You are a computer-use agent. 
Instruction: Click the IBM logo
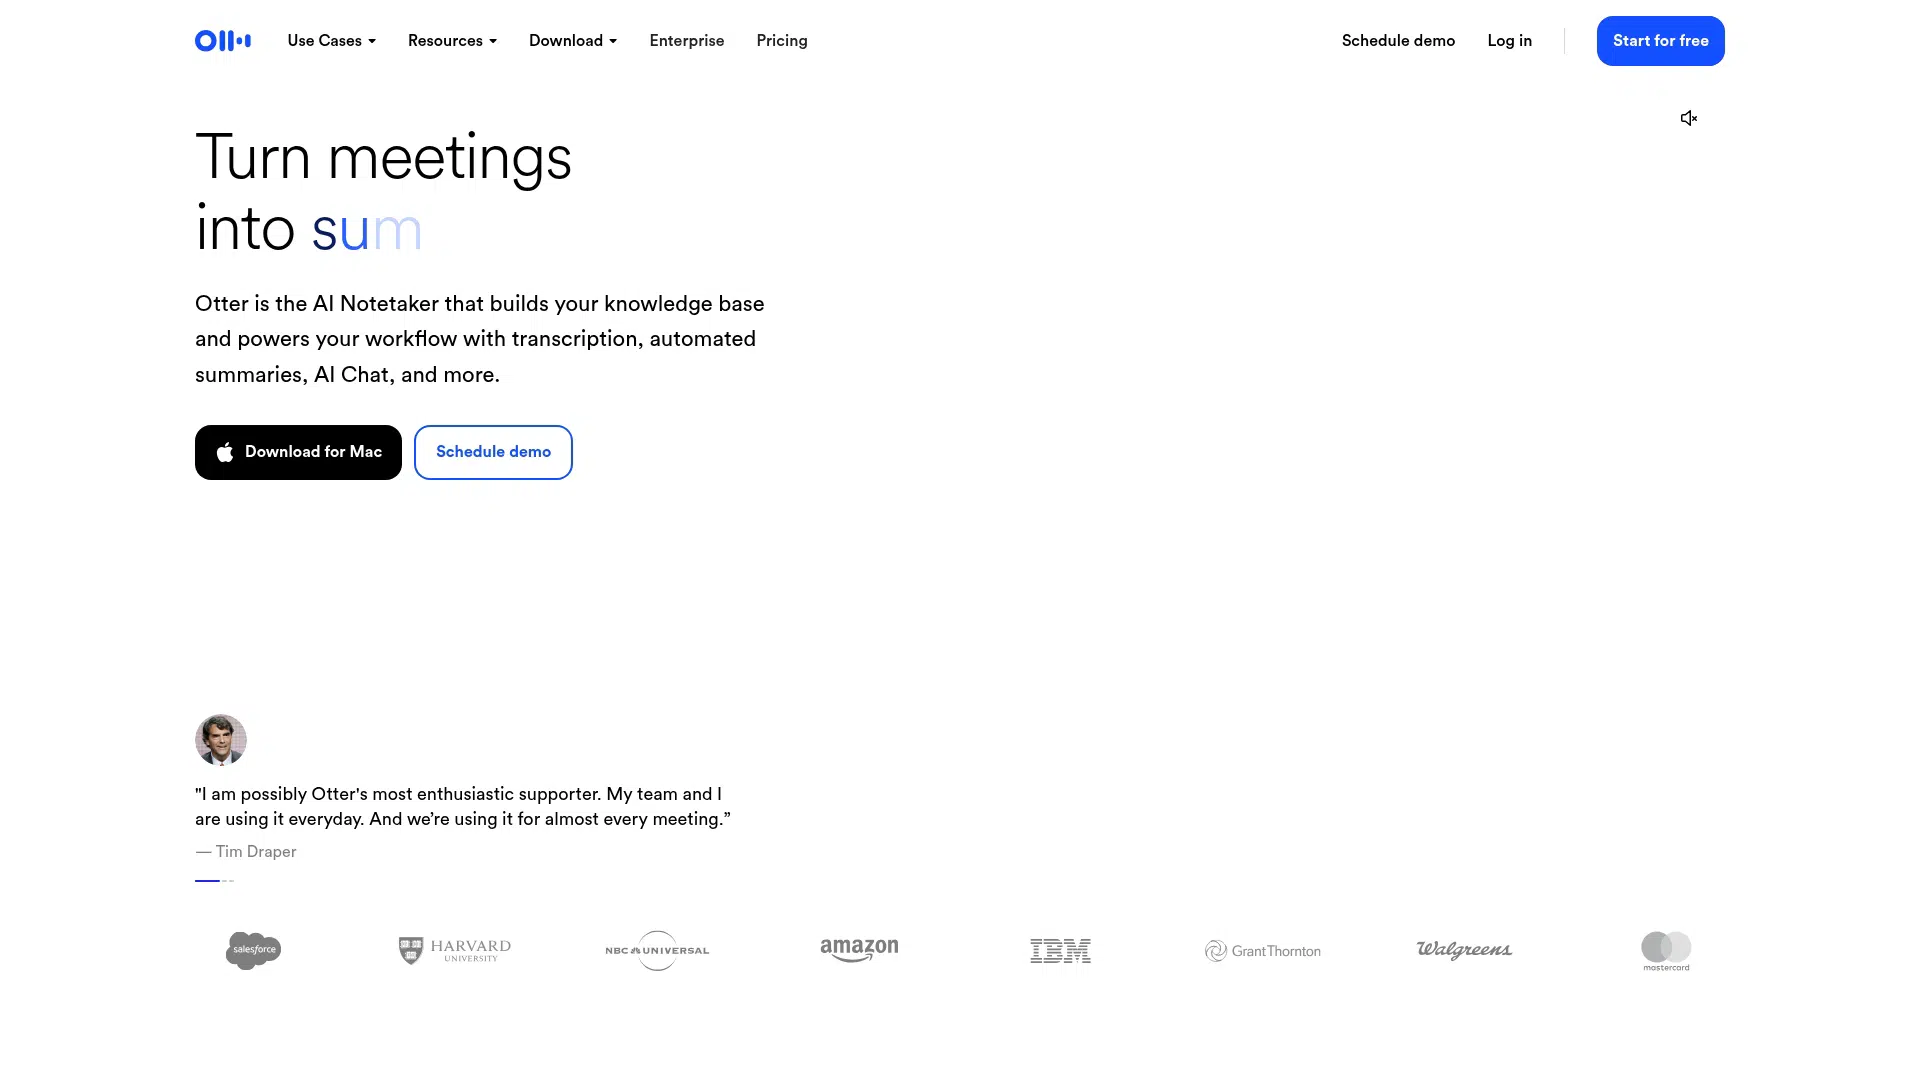(1060, 951)
